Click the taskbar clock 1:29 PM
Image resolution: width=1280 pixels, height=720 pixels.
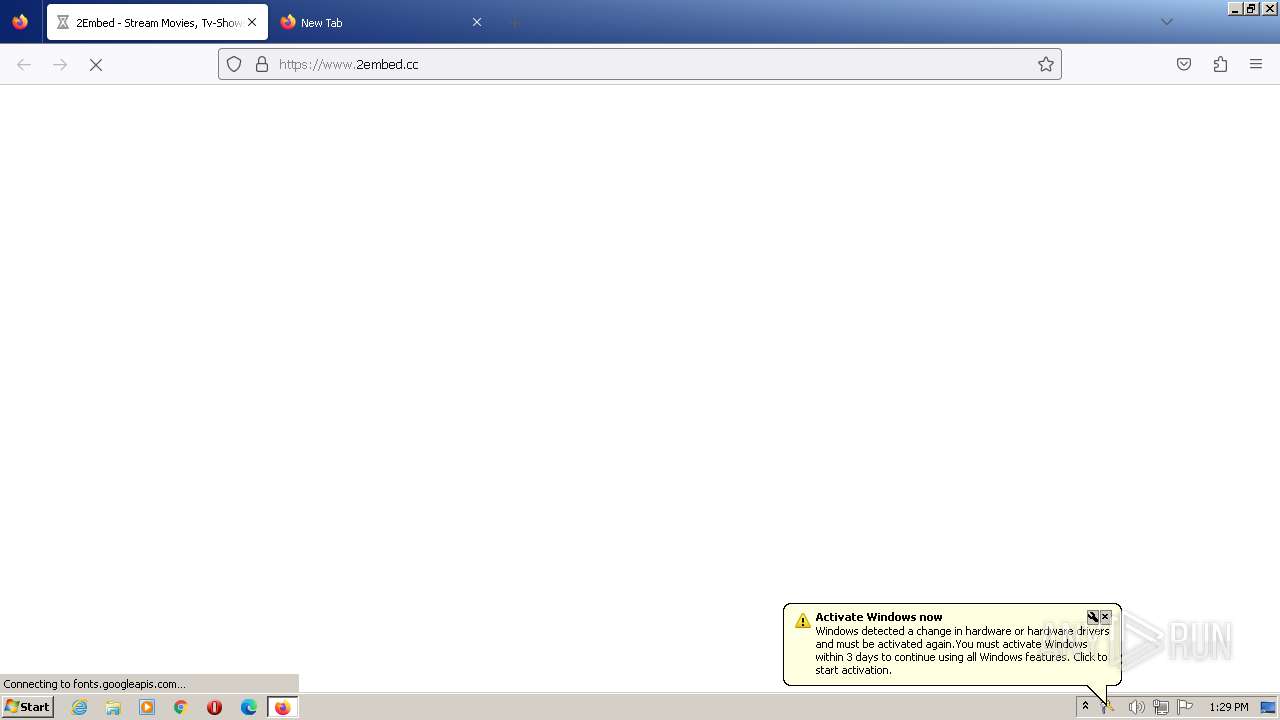(x=1229, y=707)
